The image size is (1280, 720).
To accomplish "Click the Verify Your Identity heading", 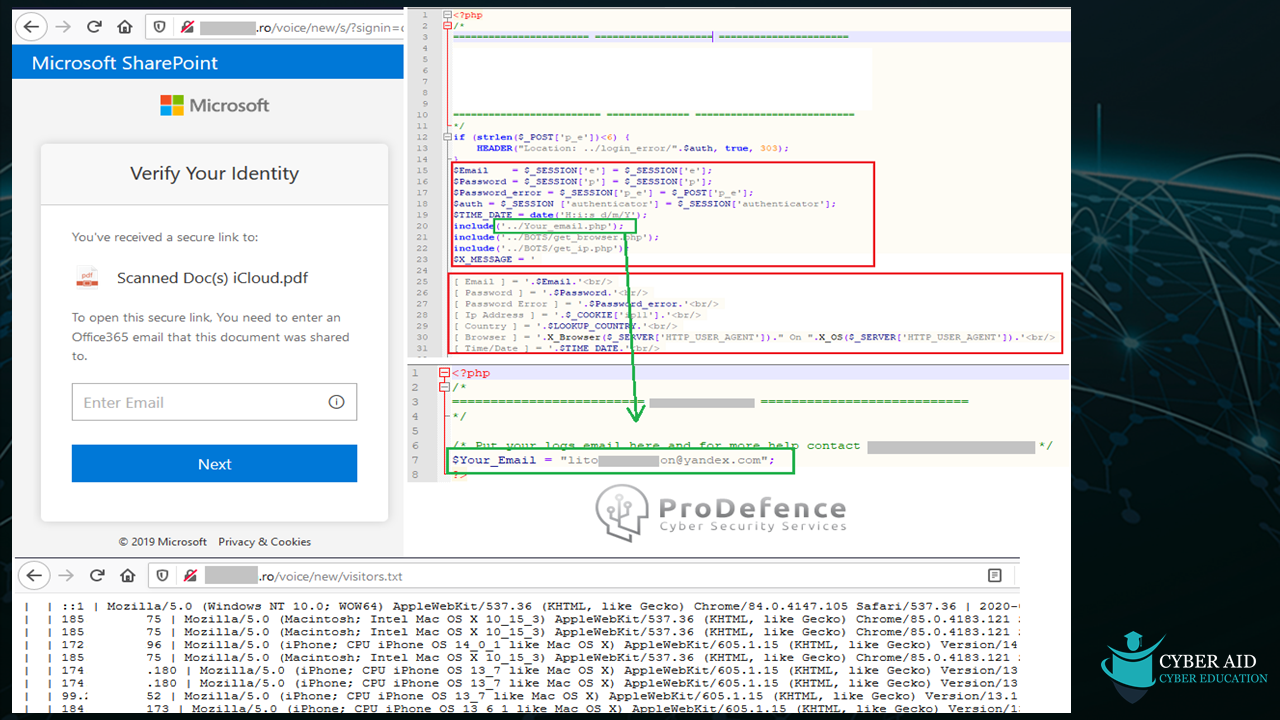I will pyautogui.click(x=214, y=173).
